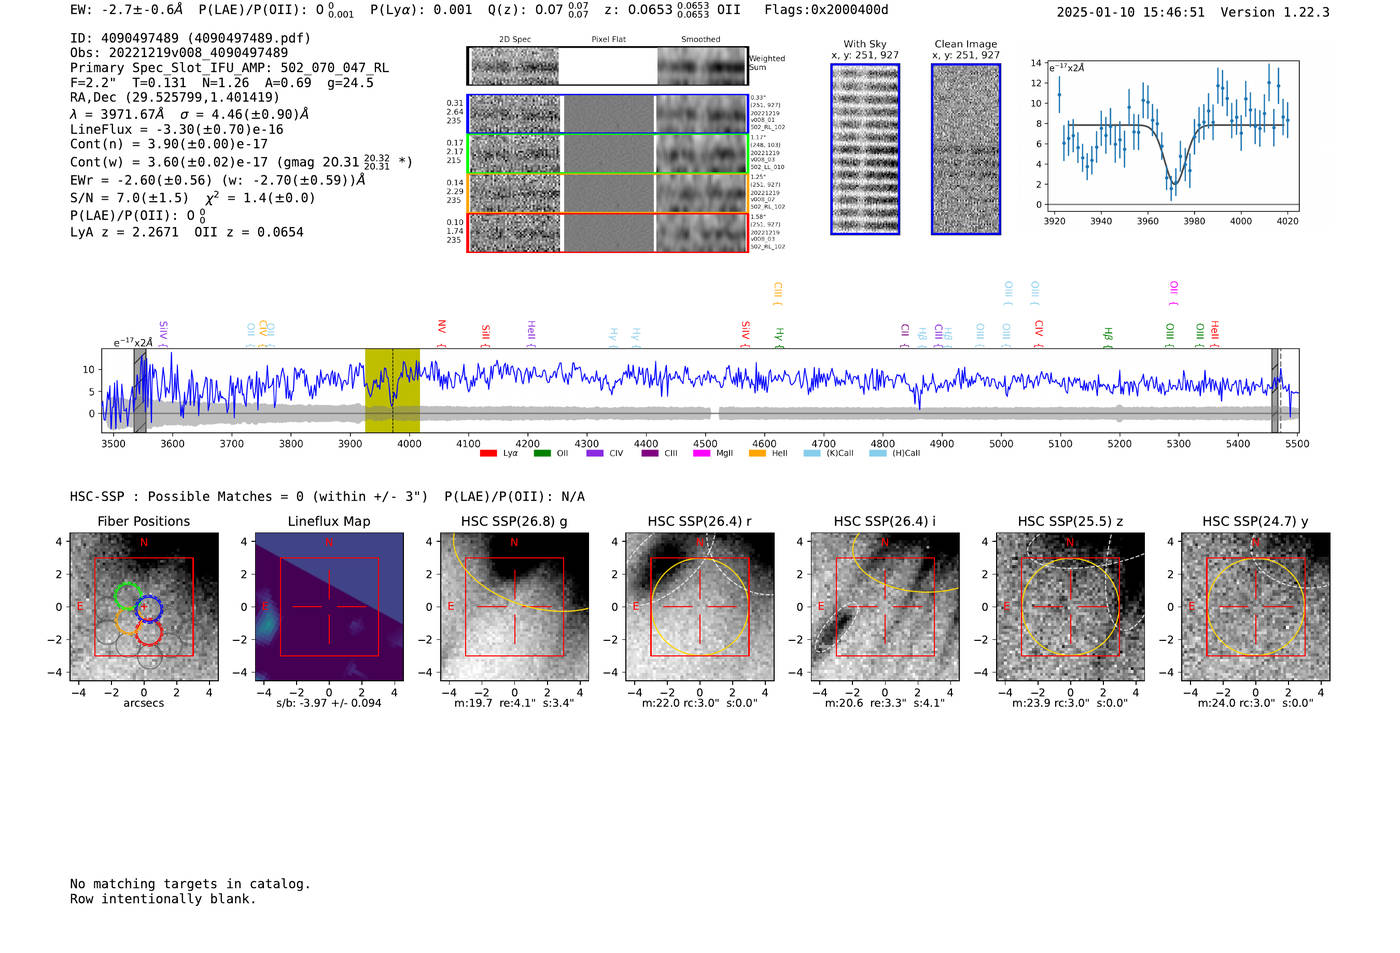Image resolution: width=1400 pixels, height=953 pixels.
Task: Open the Lineflux Map thumbnail
Action: coord(329,607)
